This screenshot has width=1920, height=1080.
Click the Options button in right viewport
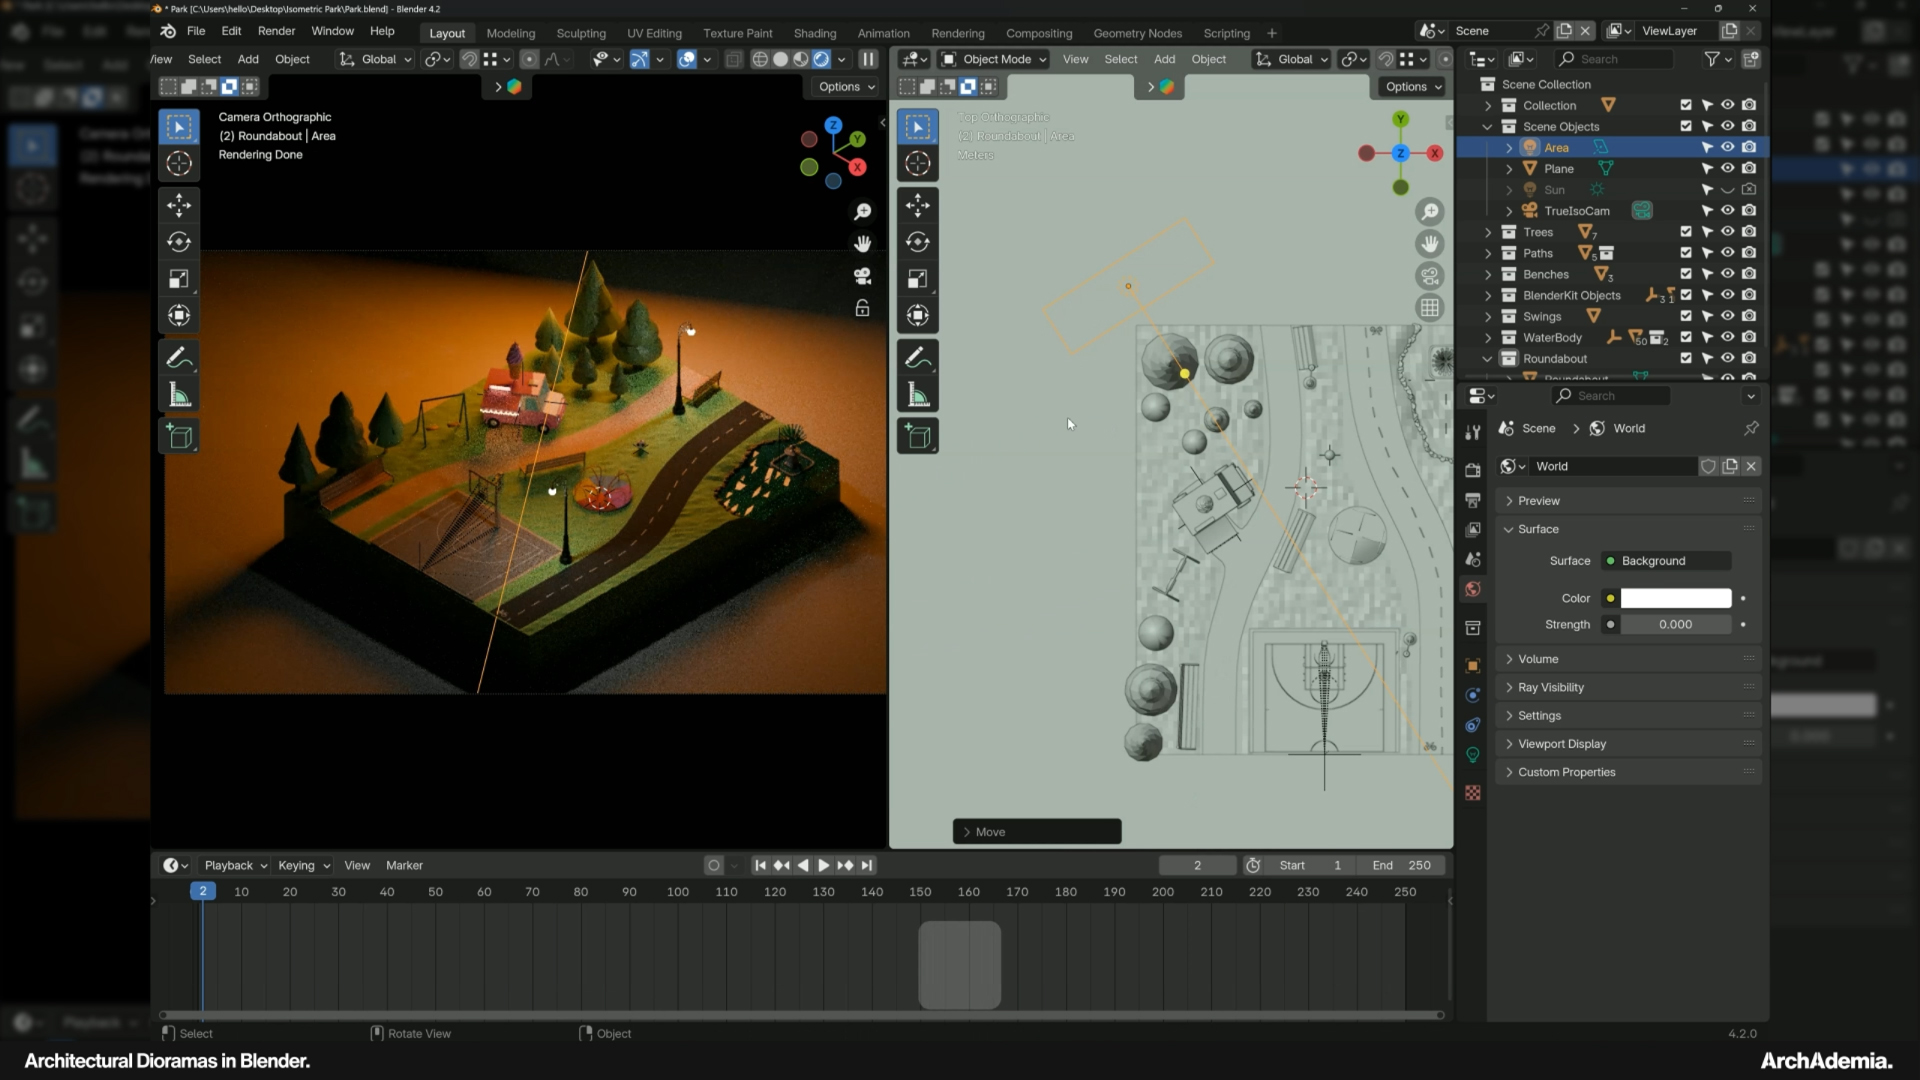point(1412,87)
